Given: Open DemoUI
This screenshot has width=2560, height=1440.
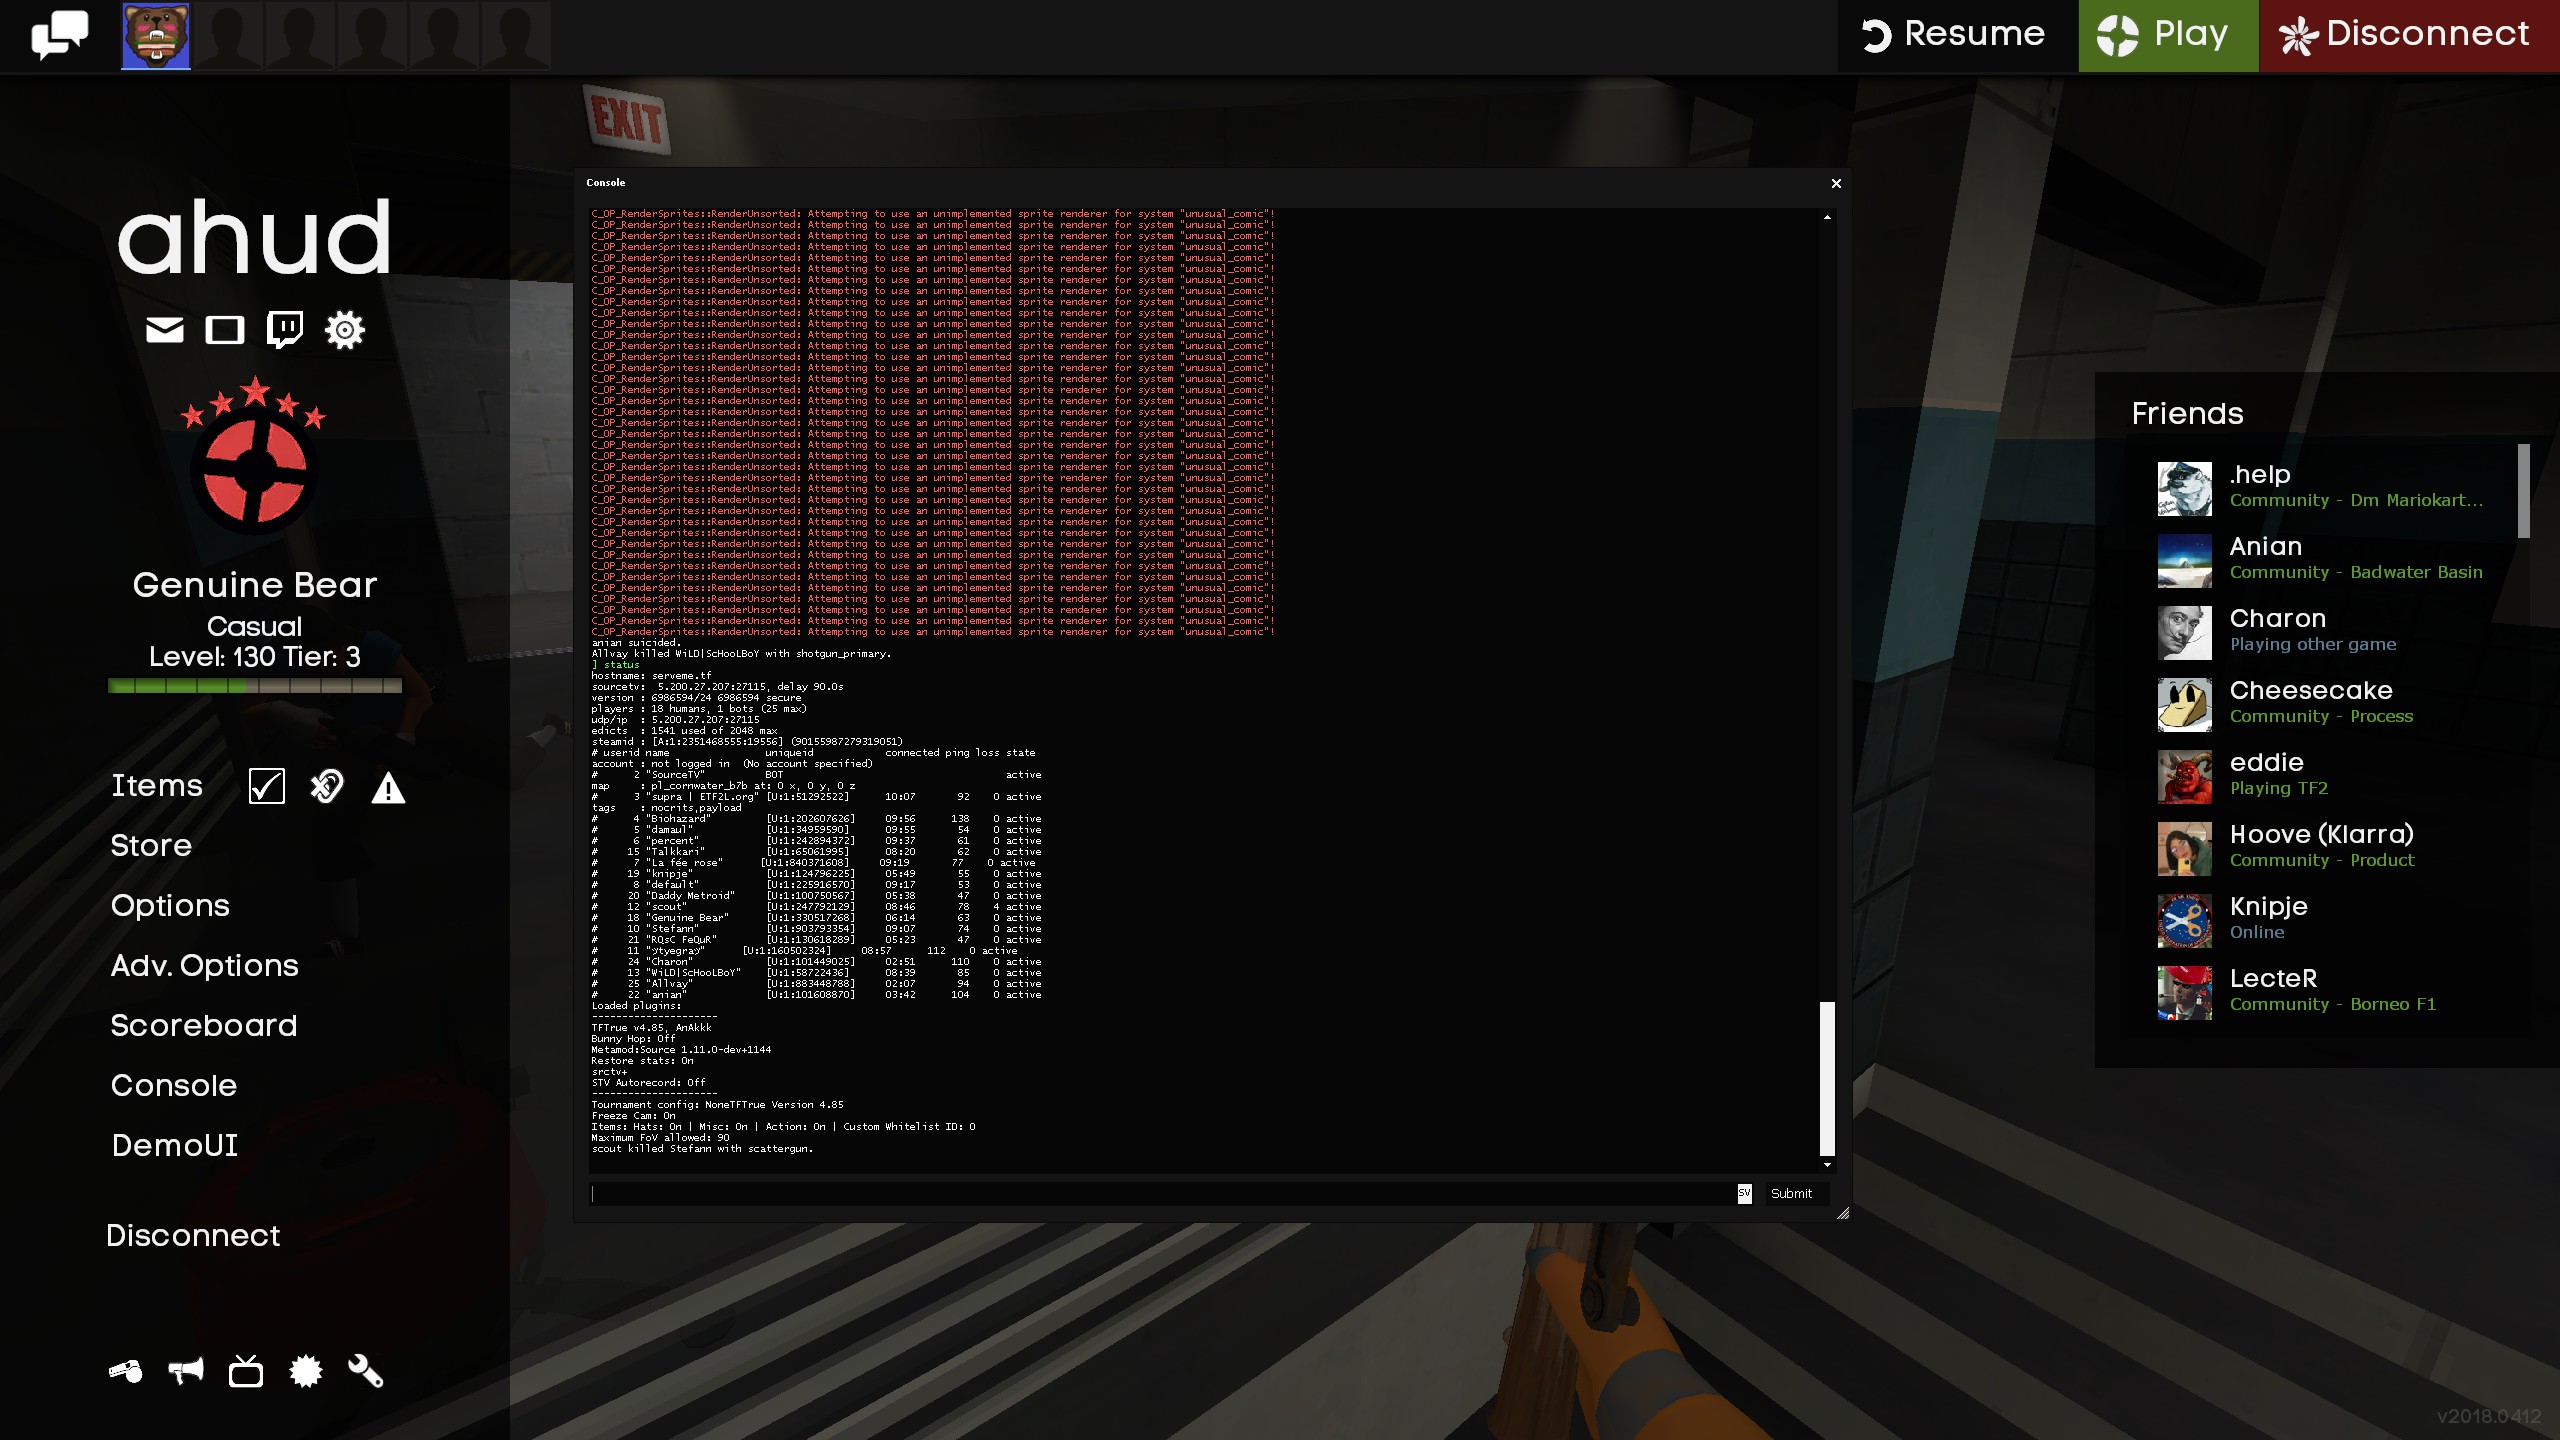Looking at the screenshot, I should (x=175, y=1146).
